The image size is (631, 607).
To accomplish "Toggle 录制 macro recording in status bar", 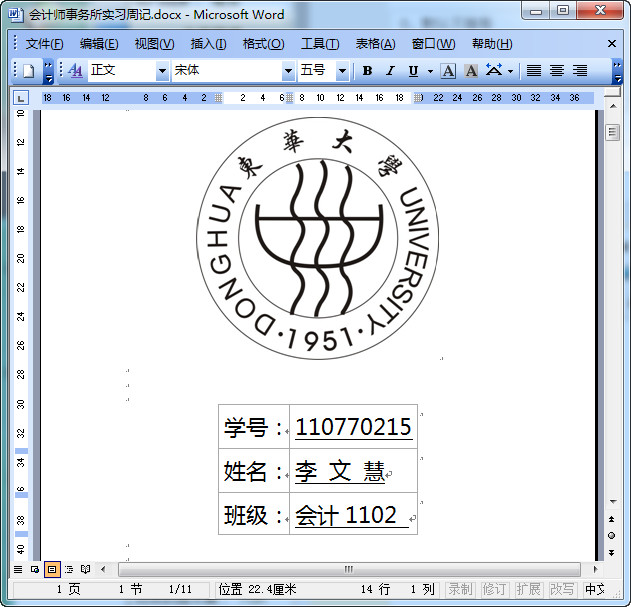I will click(460, 589).
